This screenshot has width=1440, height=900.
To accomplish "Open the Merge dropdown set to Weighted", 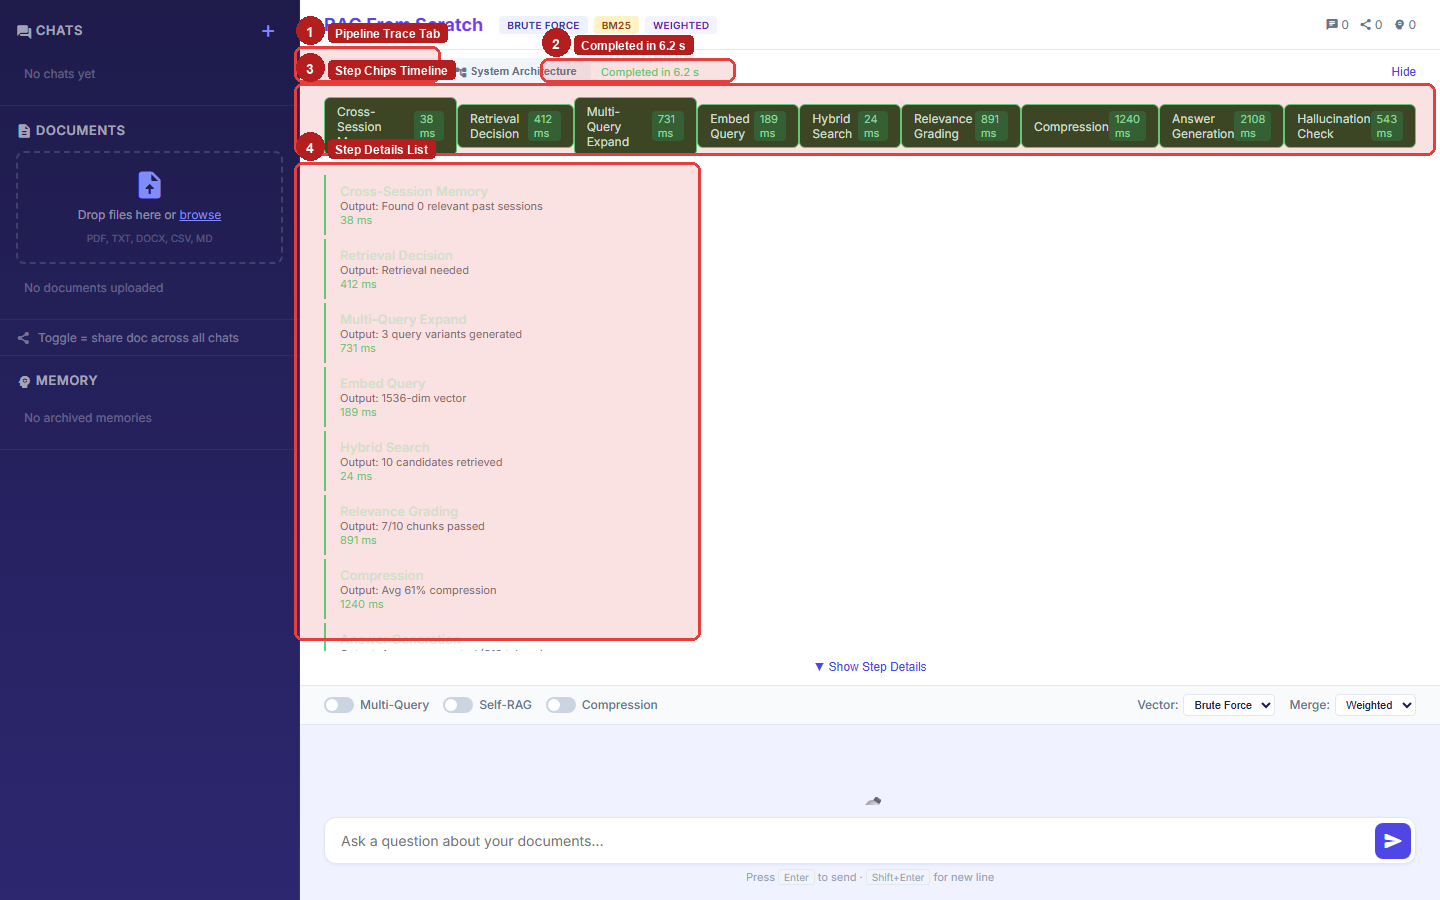I will pos(1375,705).
